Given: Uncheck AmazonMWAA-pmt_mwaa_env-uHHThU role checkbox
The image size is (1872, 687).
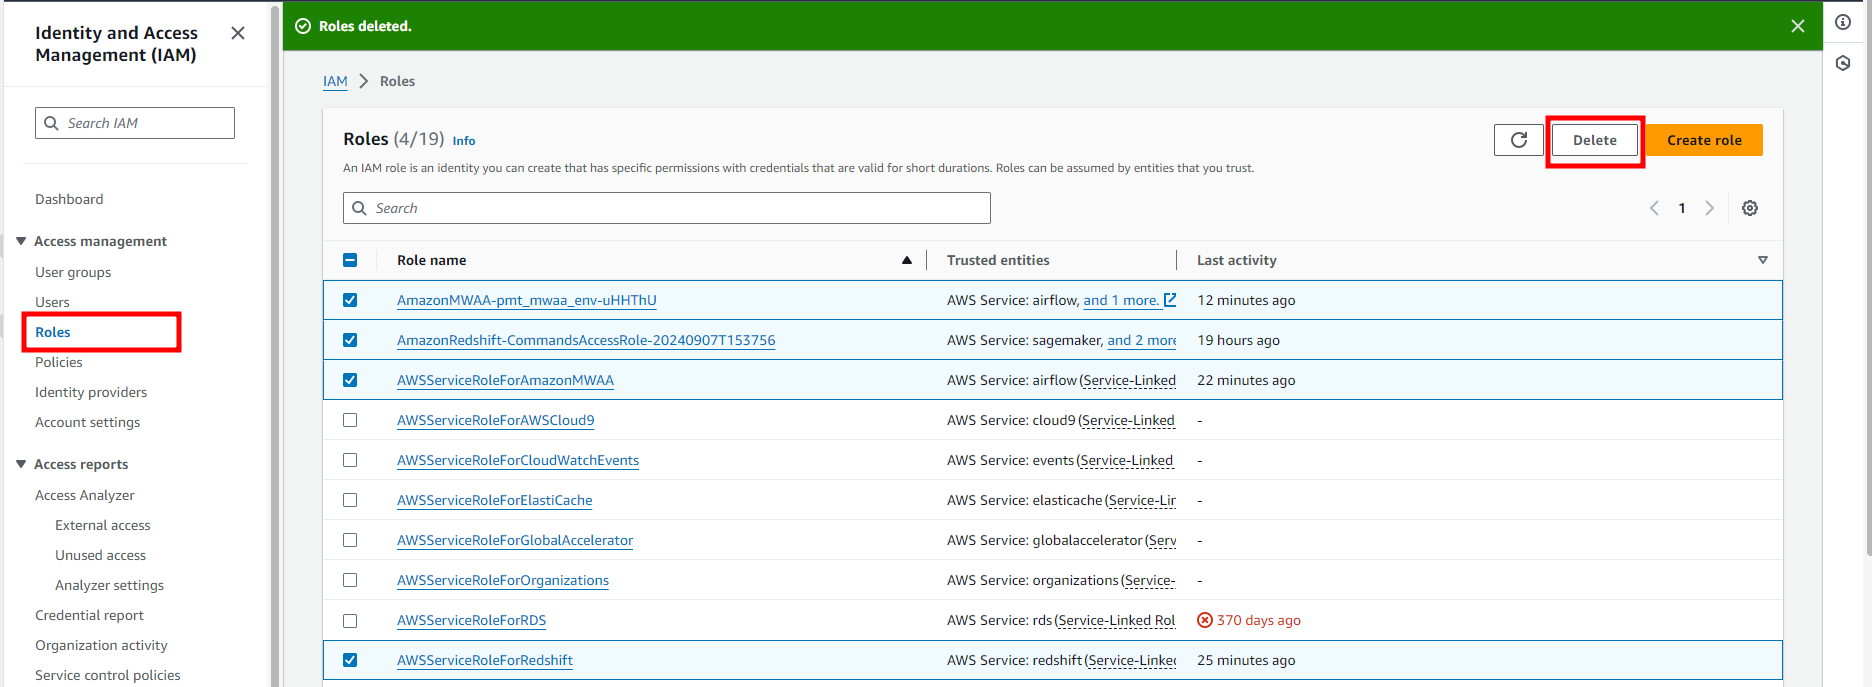Looking at the screenshot, I should 350,300.
